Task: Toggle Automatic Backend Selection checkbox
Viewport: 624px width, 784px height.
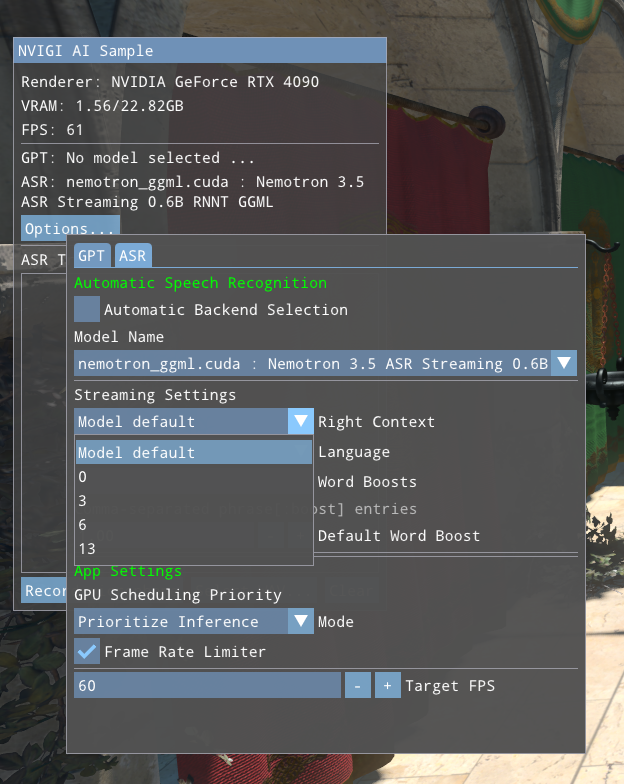Action: [86, 310]
